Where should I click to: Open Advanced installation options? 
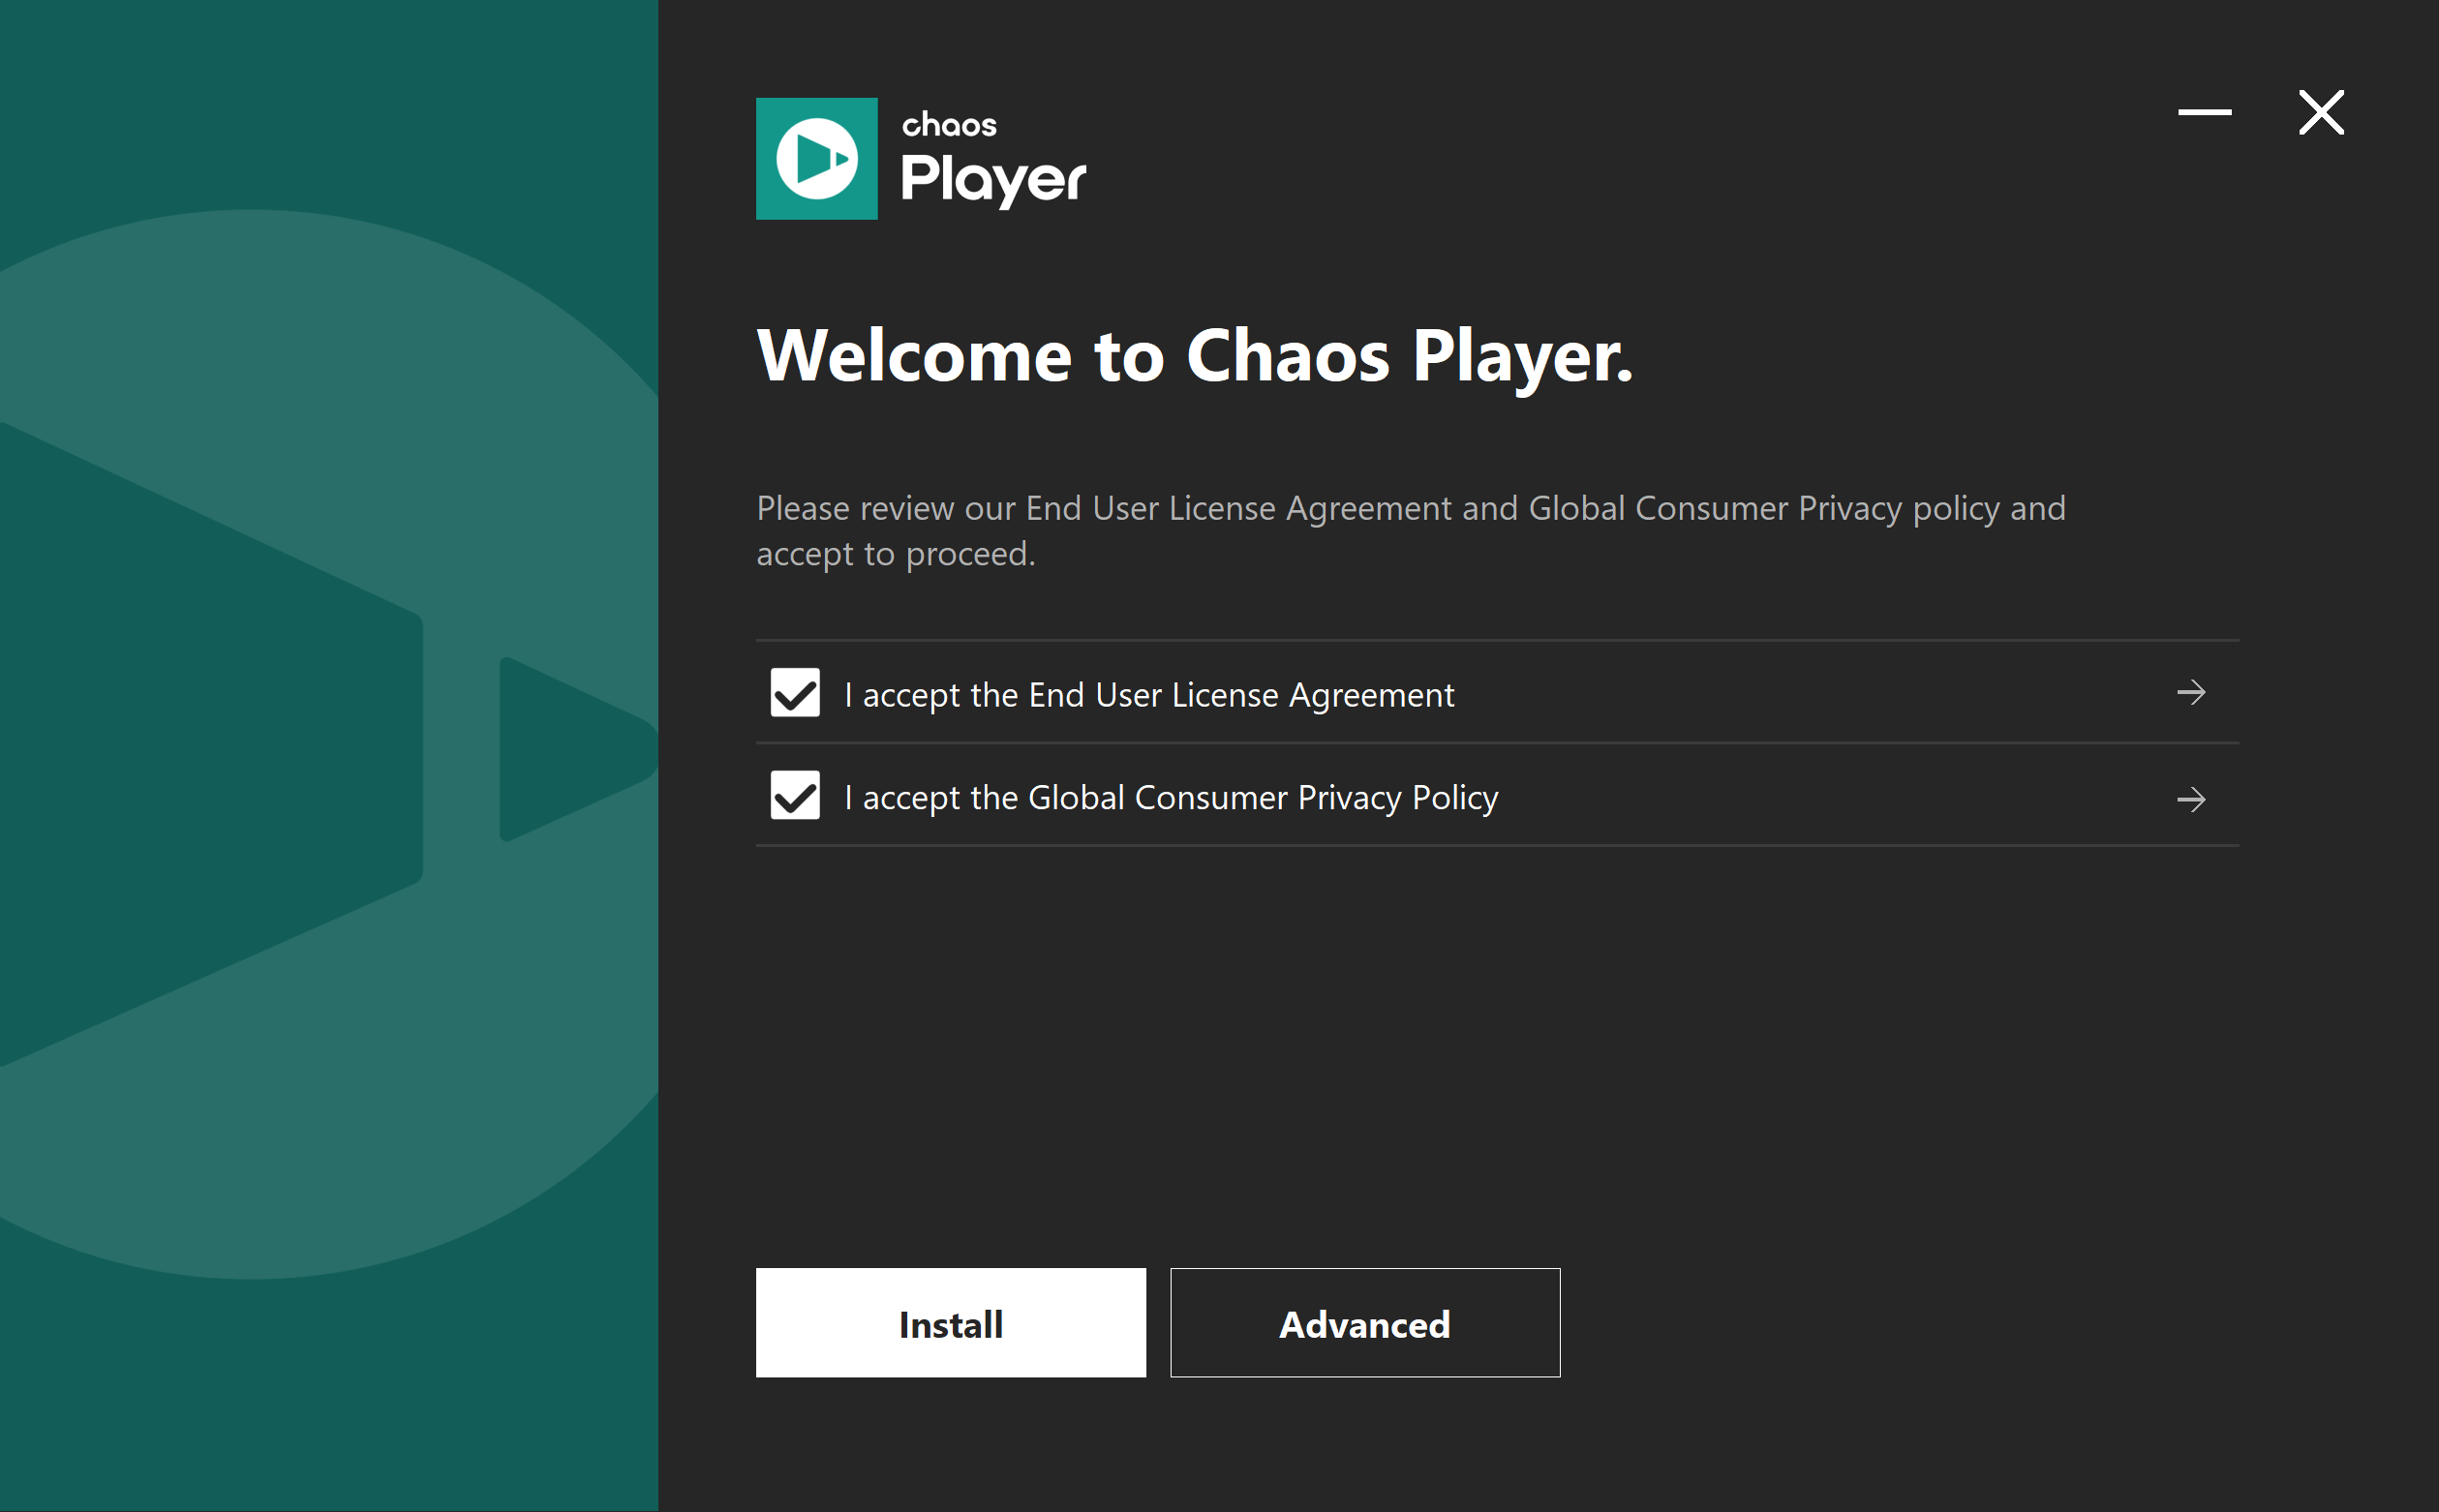1365,1323
